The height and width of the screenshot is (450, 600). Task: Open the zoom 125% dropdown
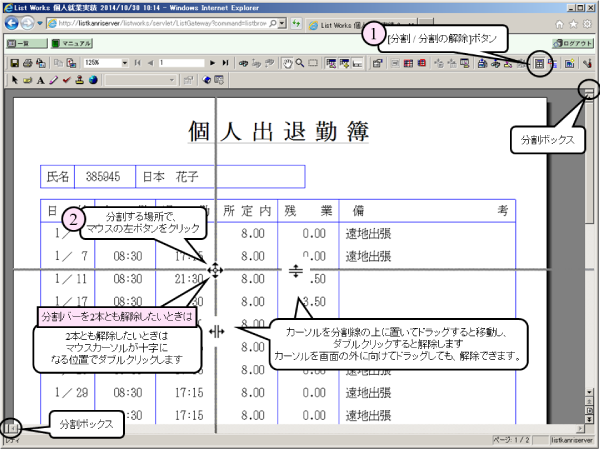[125, 63]
